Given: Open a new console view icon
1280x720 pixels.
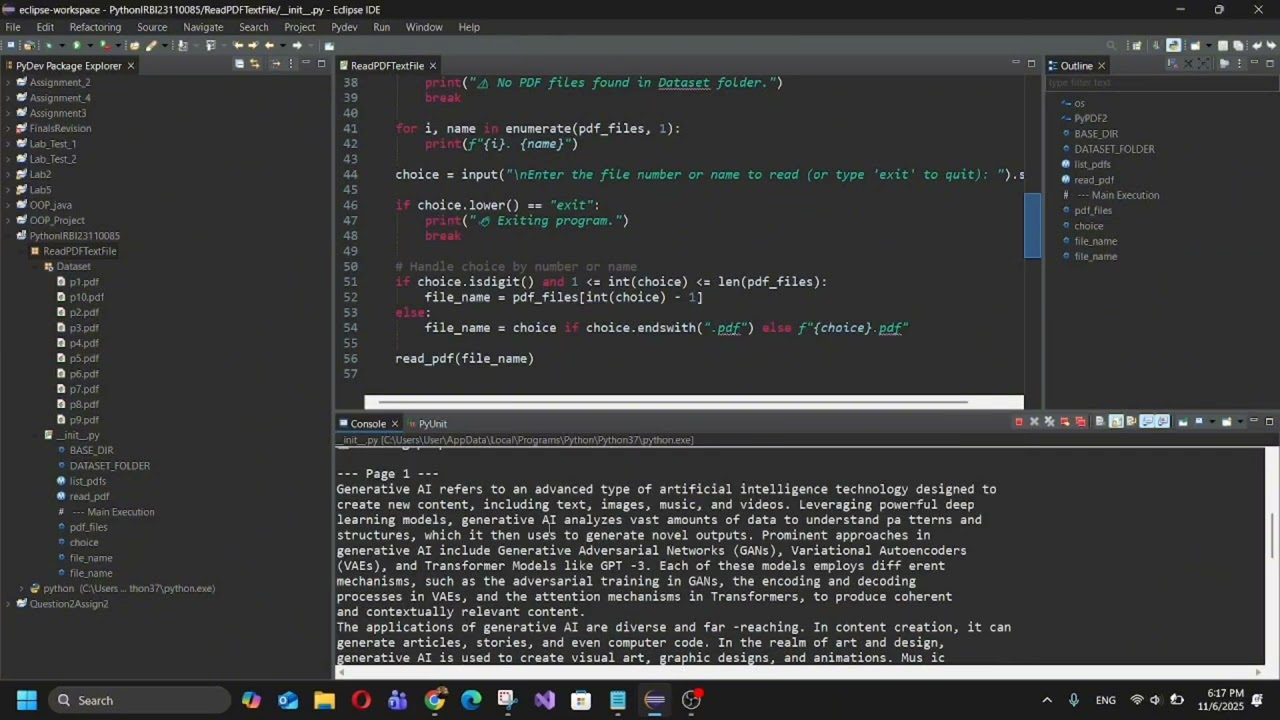Looking at the screenshot, I should coord(1226,422).
